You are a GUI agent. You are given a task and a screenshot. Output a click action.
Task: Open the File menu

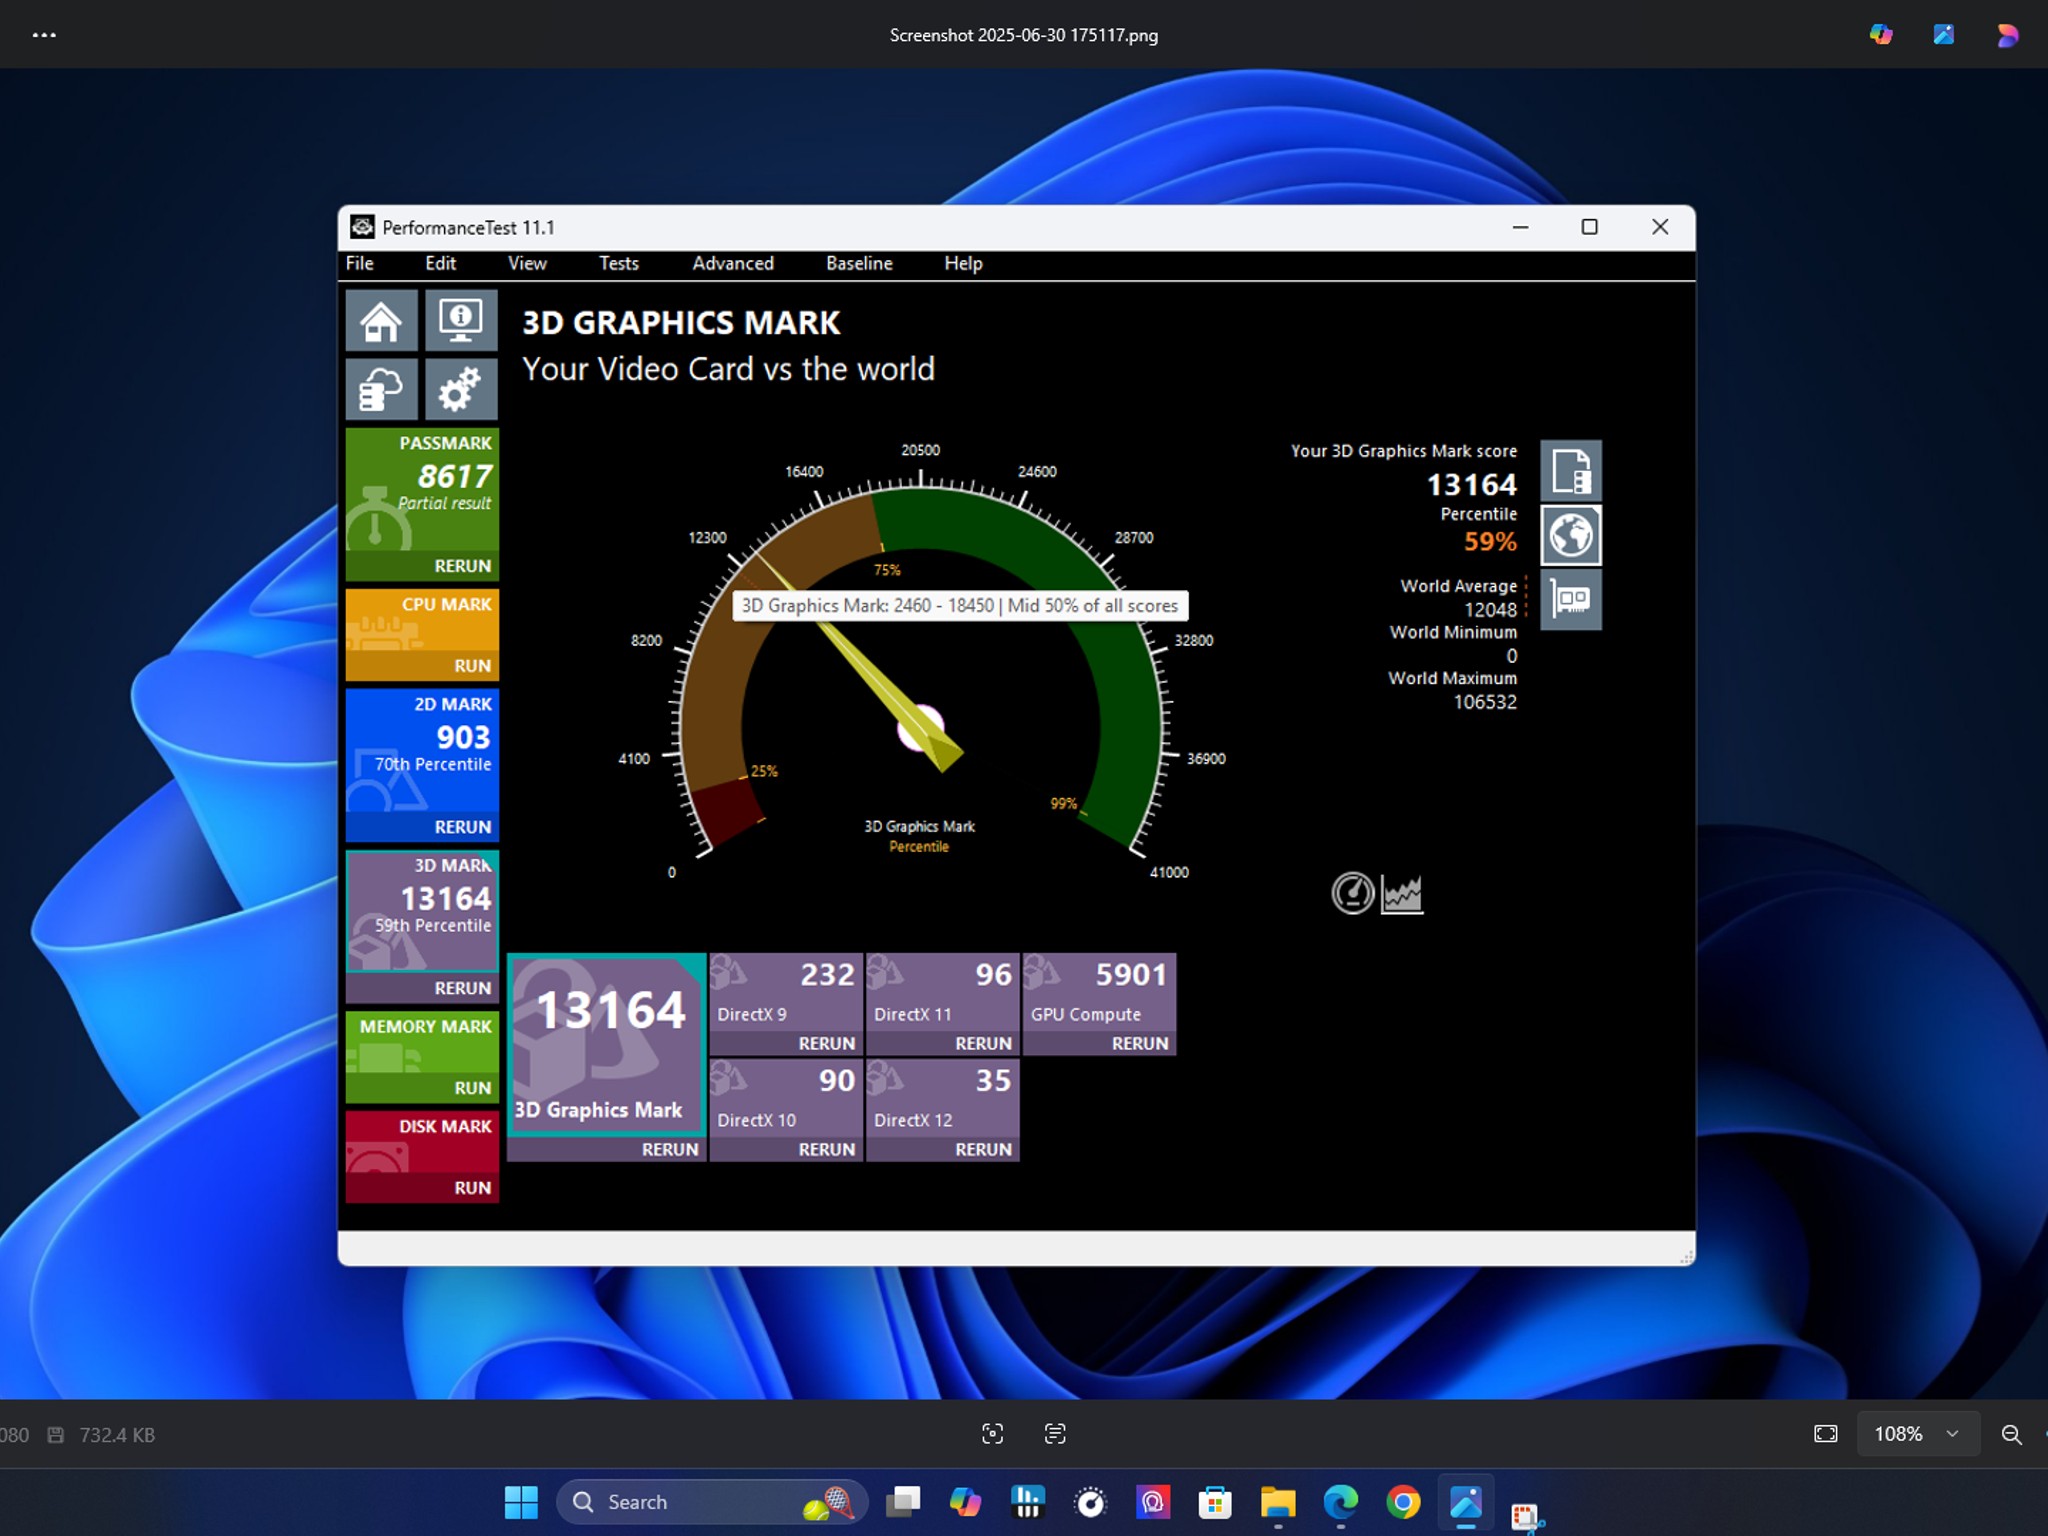point(360,263)
